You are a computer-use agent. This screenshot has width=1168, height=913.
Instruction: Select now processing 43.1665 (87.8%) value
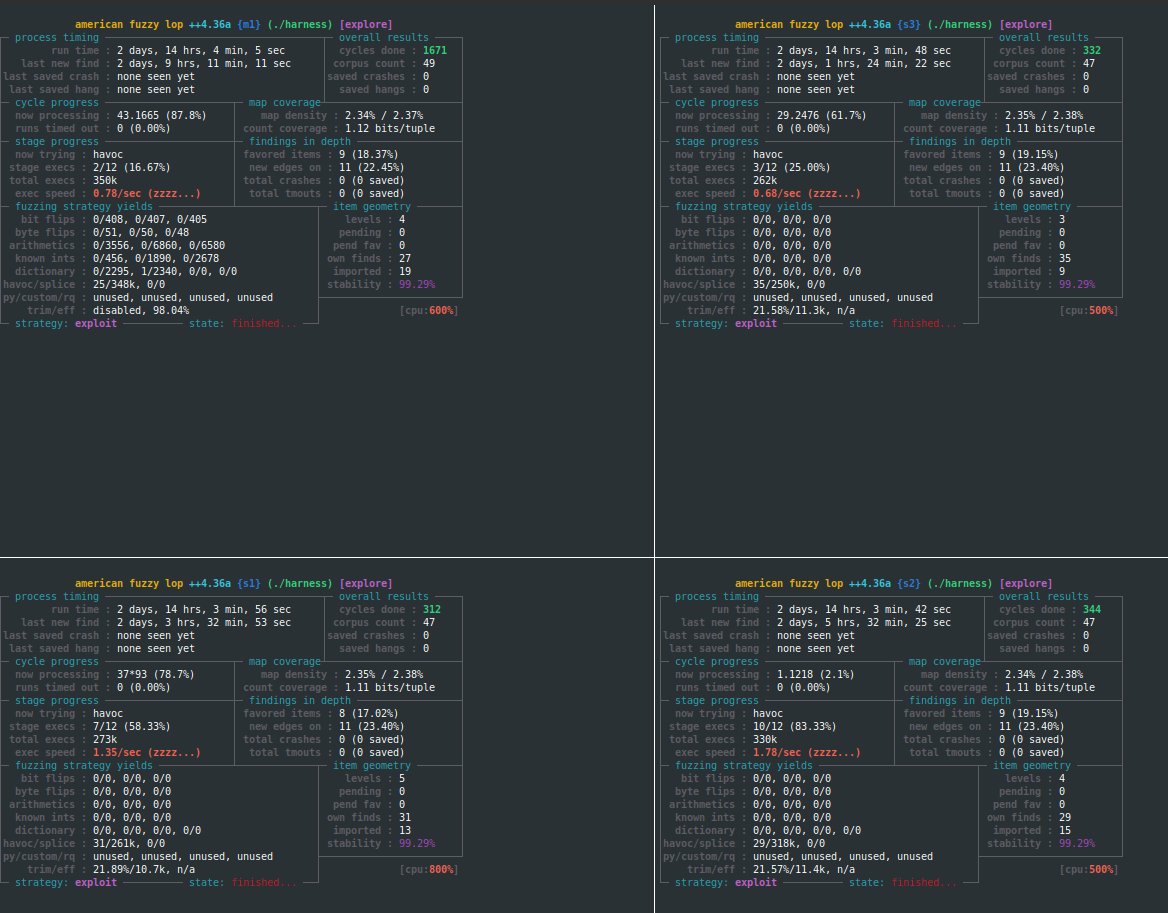162,115
